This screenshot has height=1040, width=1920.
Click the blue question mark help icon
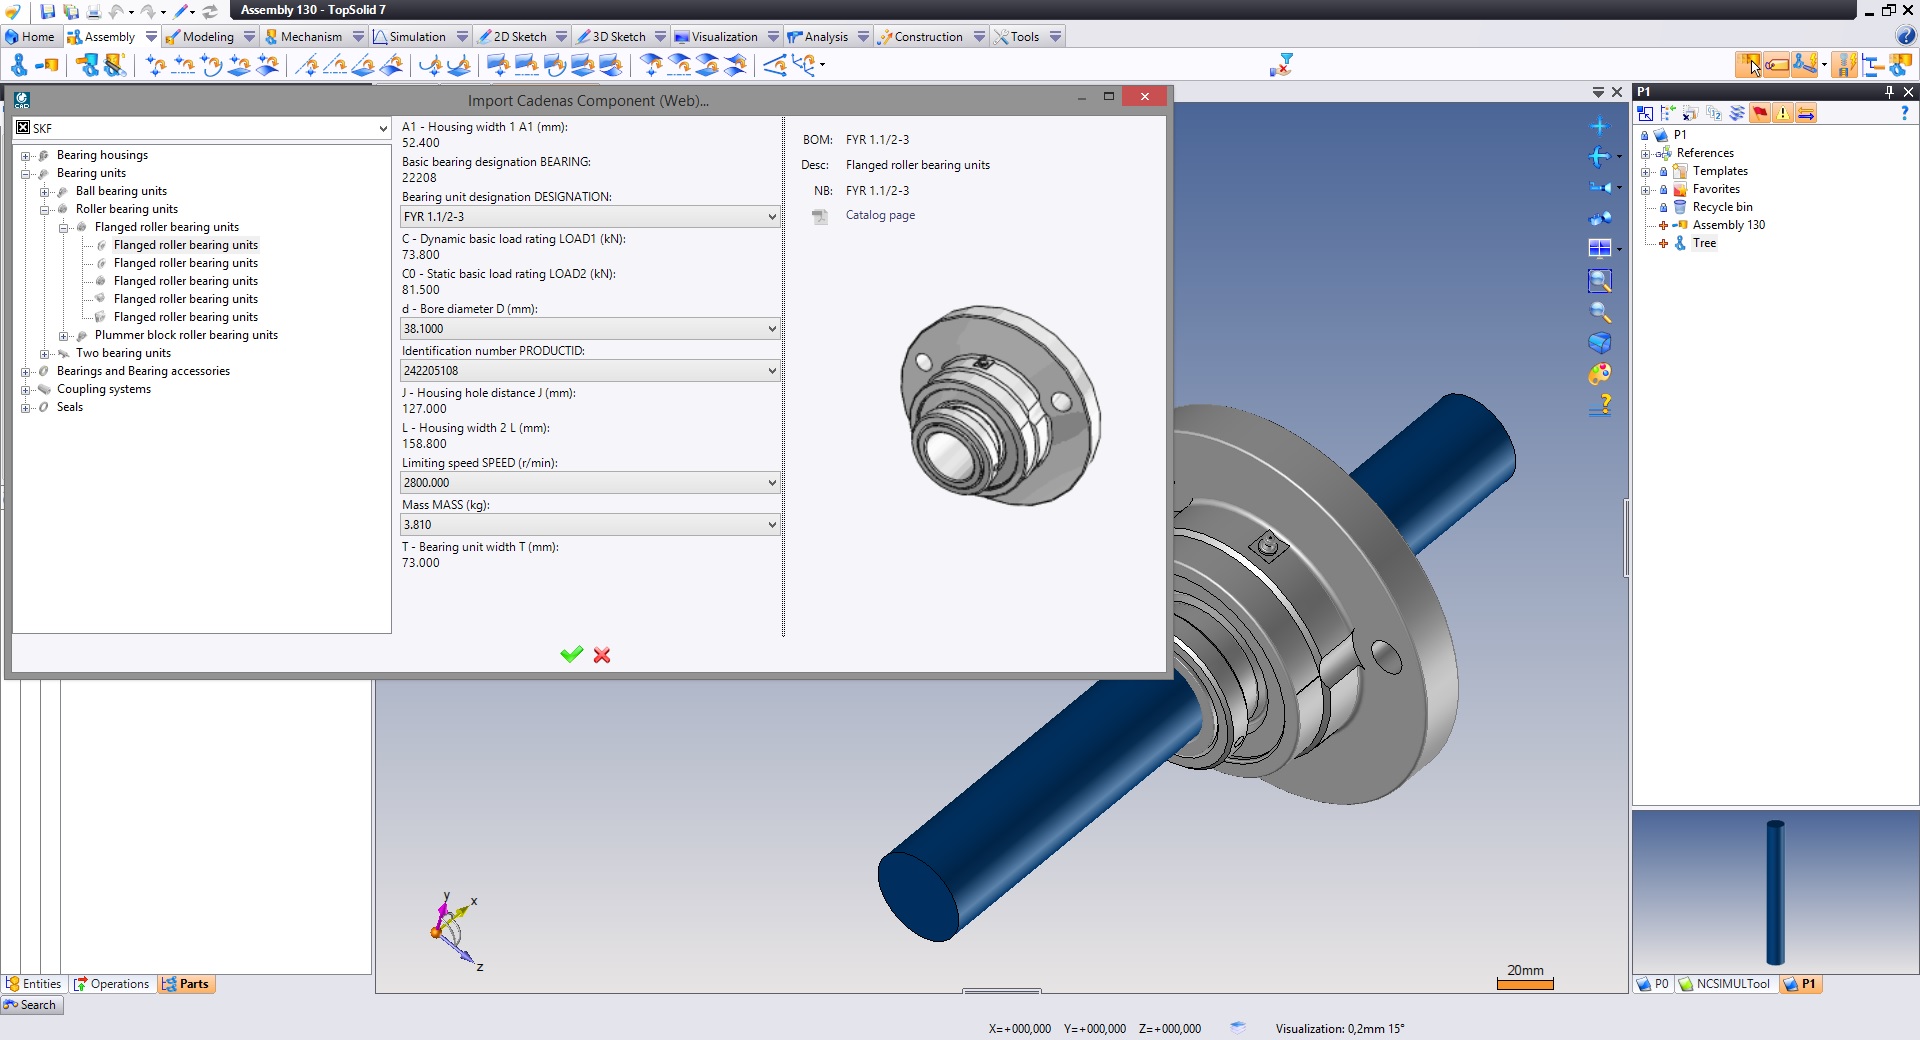[1903, 113]
